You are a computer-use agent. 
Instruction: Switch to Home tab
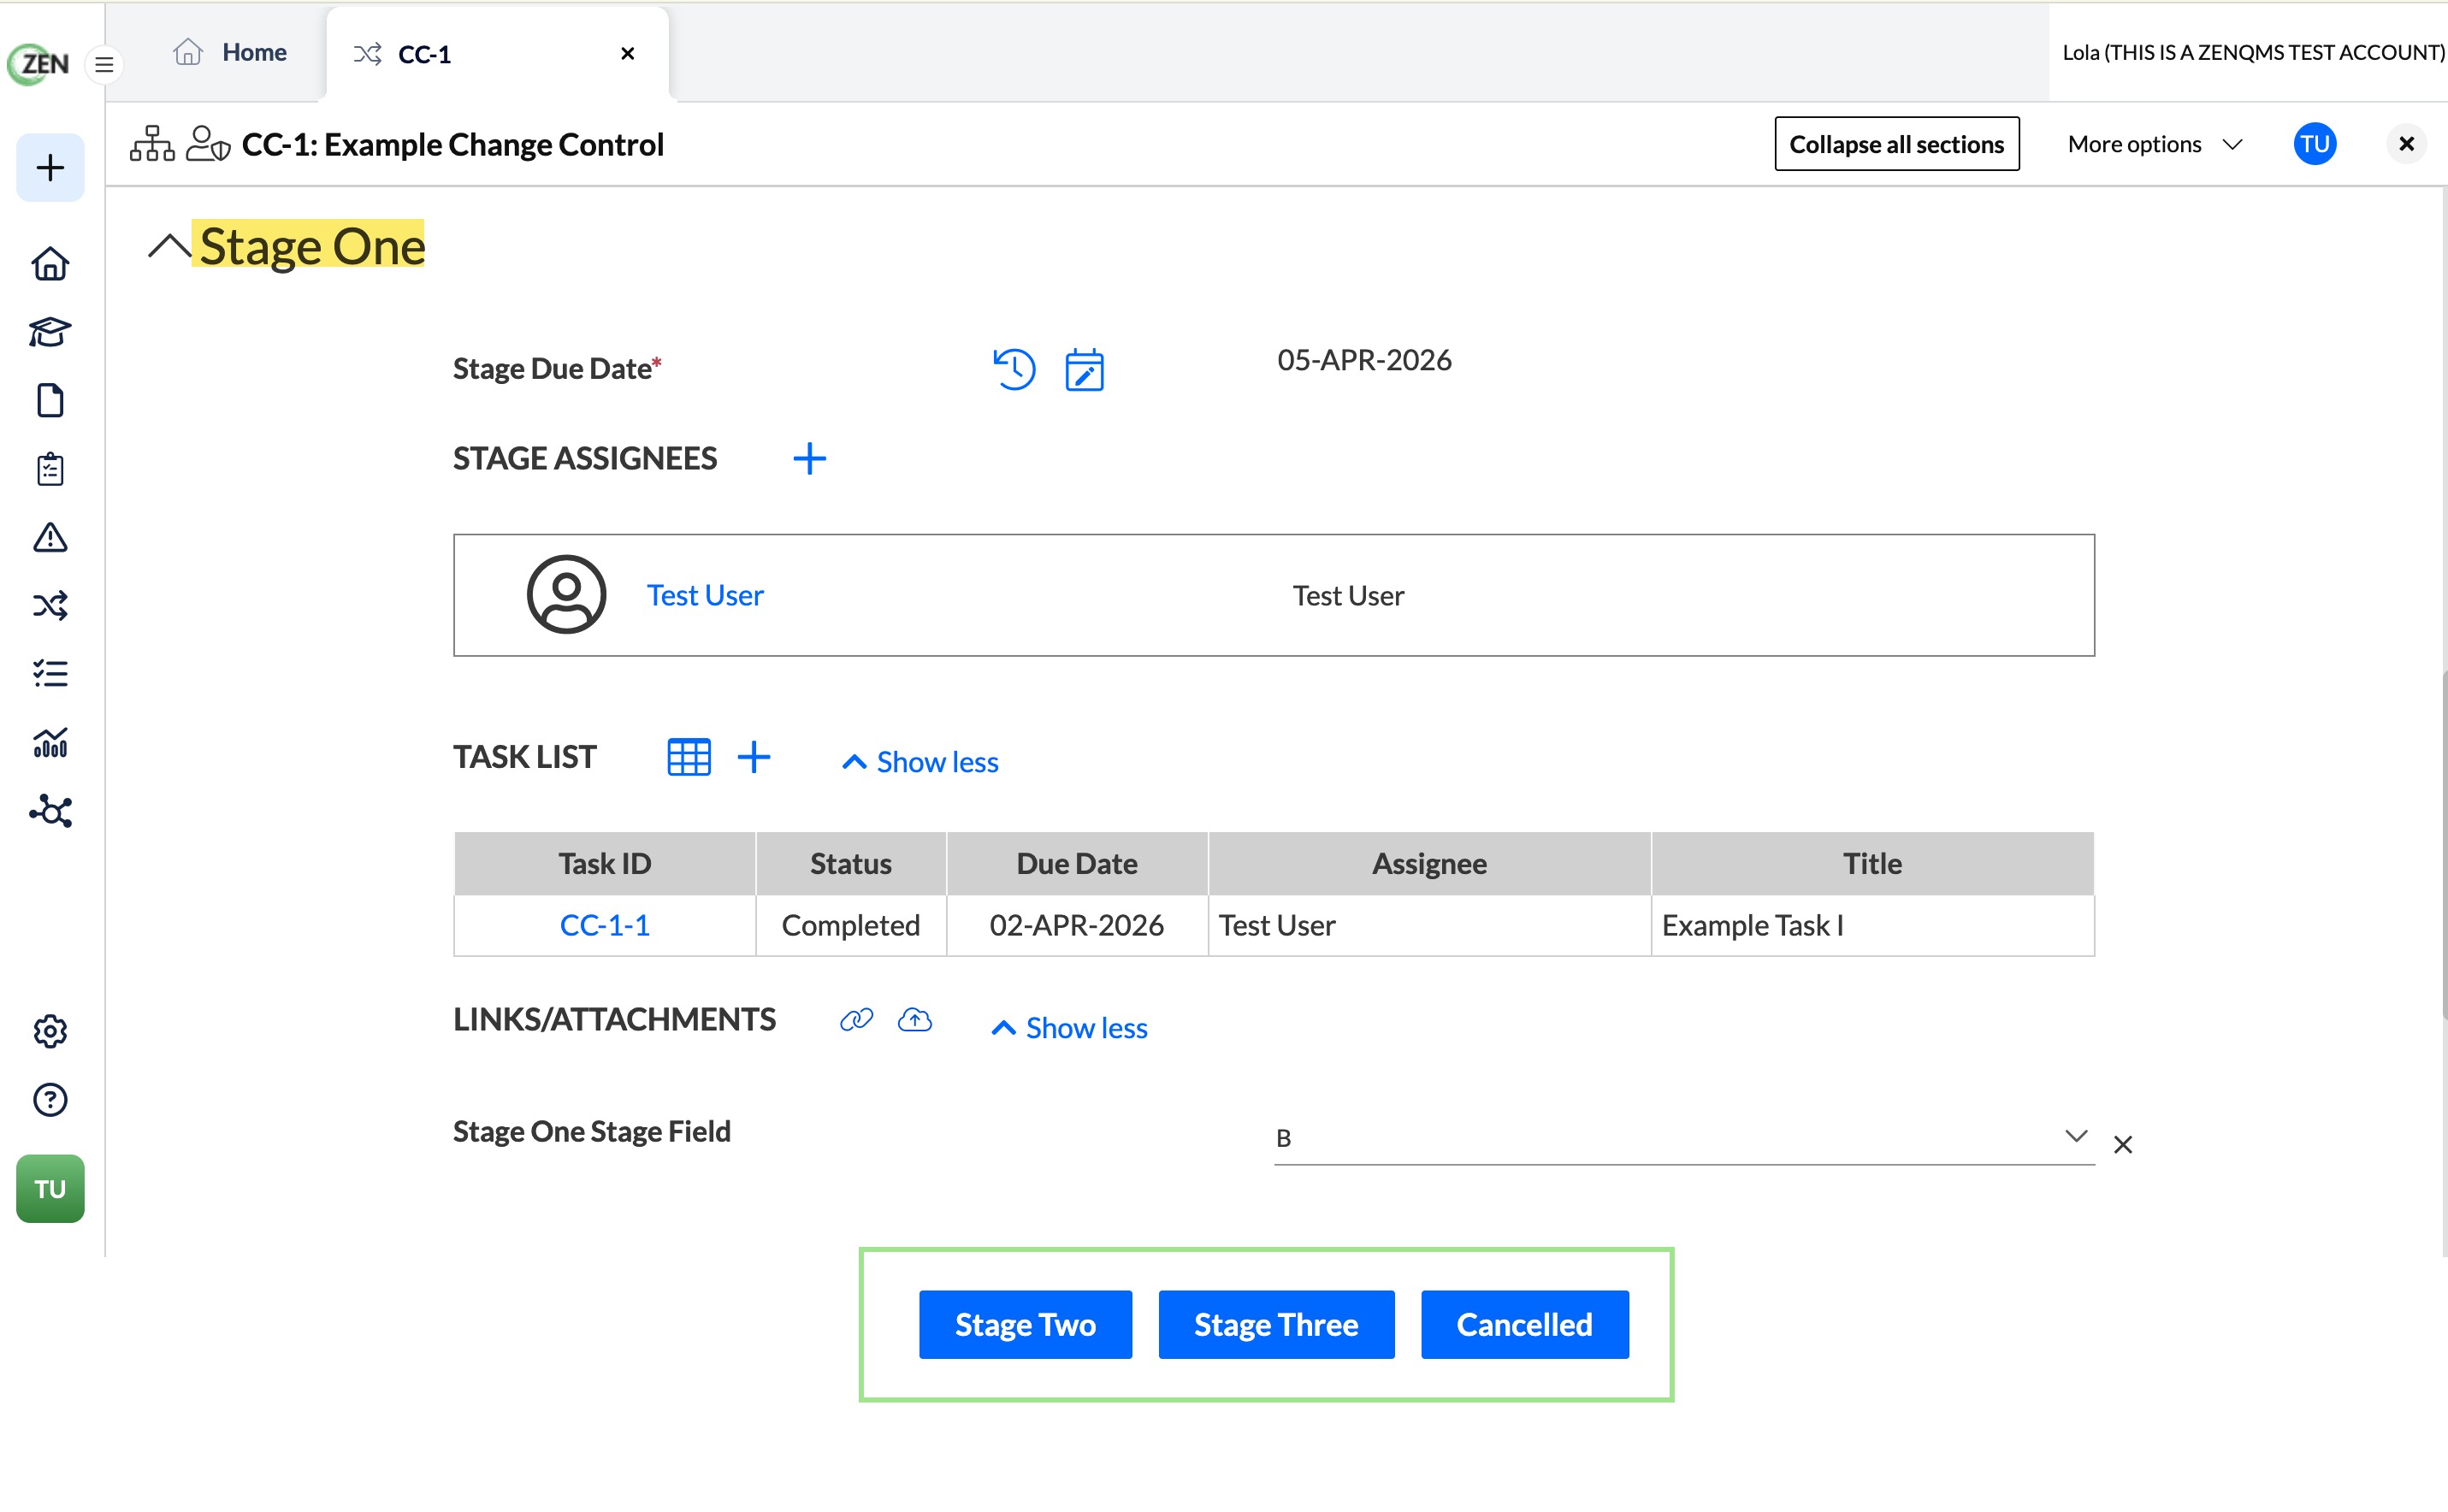(229, 52)
